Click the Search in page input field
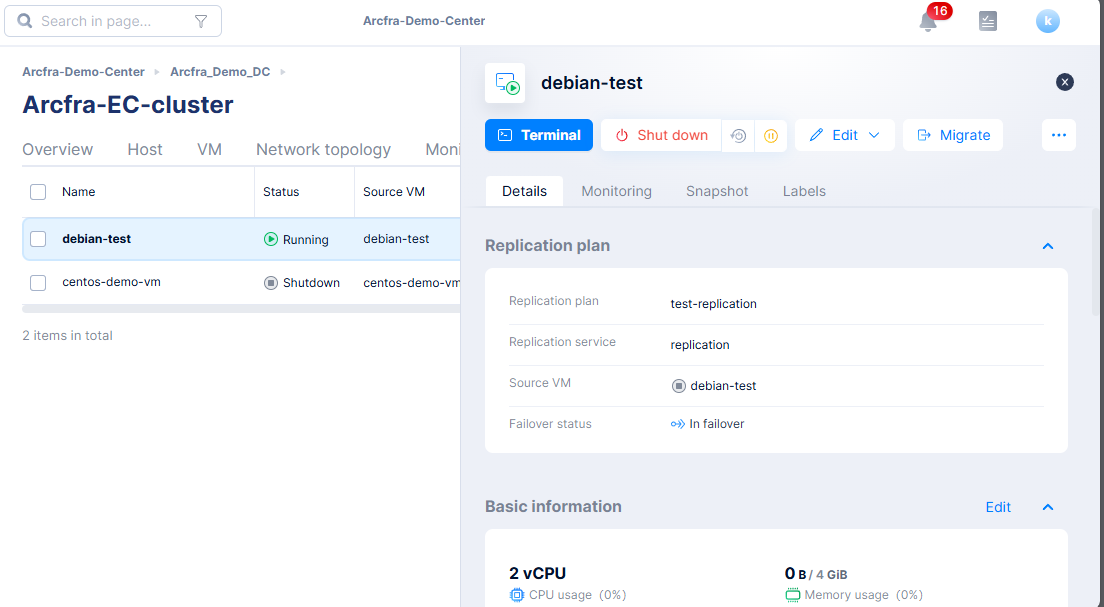The width and height of the screenshot is (1104, 607). [110, 21]
